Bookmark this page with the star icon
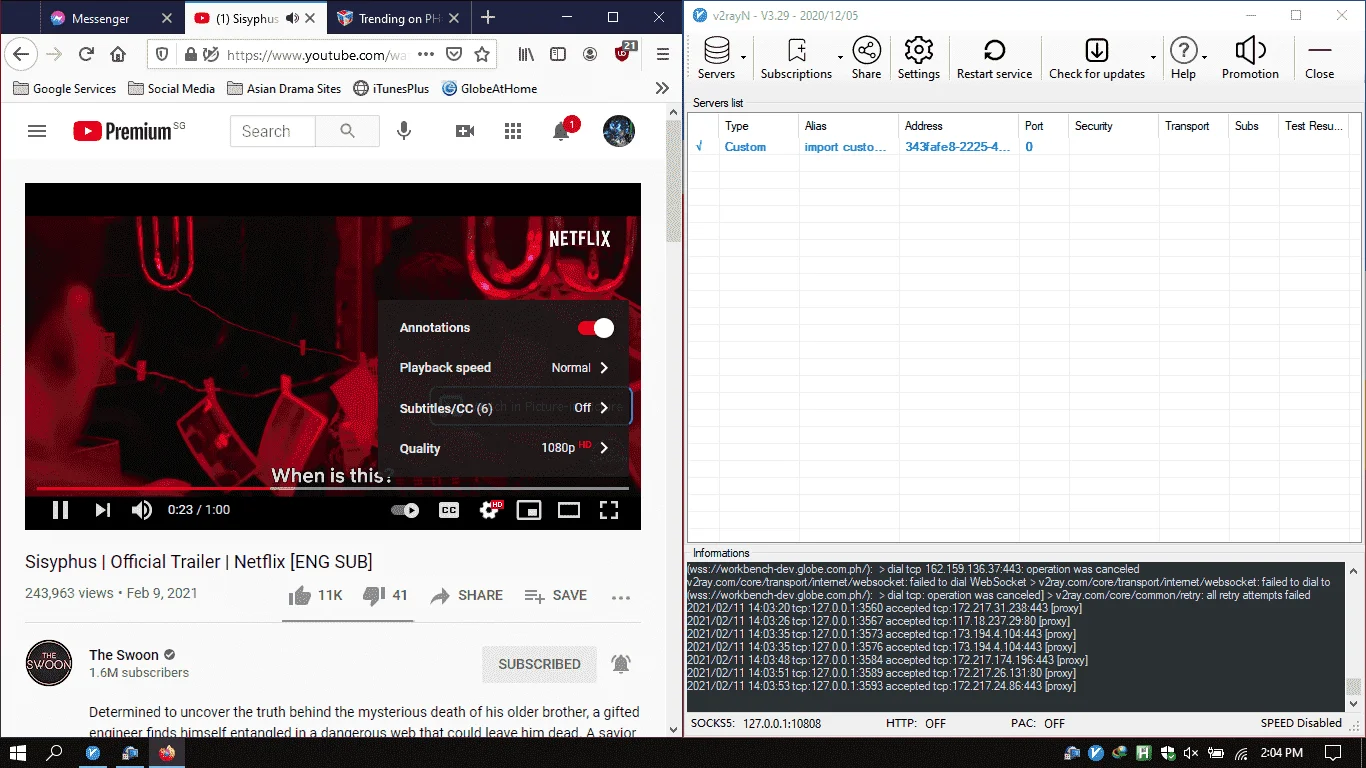This screenshot has width=1366, height=768. [482, 55]
